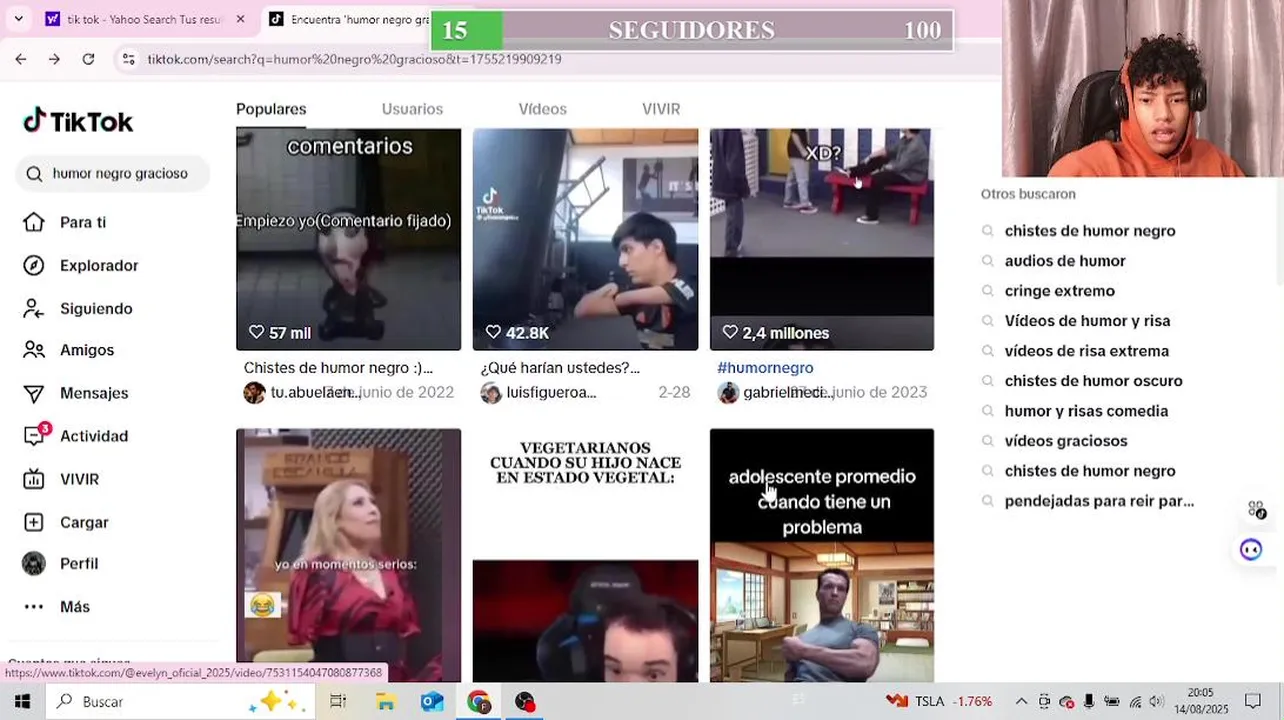The height and width of the screenshot is (720, 1284).
Task: Open the Más three-dots icon
Action: pos(34,606)
